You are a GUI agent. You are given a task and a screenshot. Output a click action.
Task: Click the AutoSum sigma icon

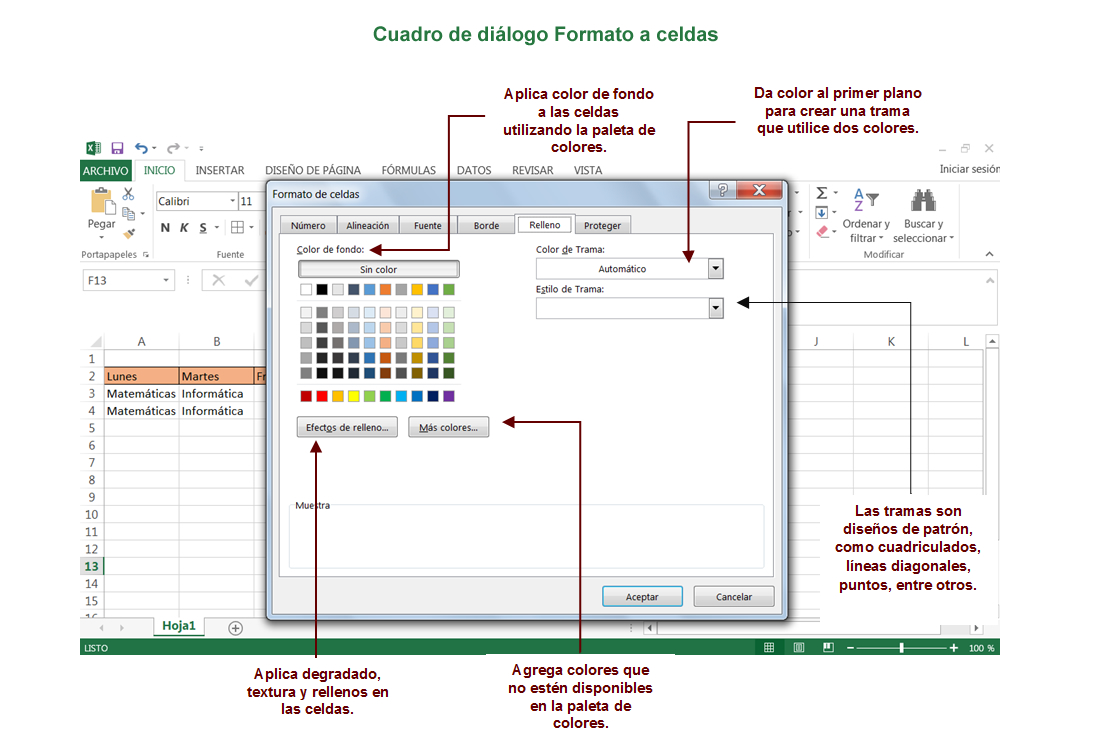[x=822, y=193]
